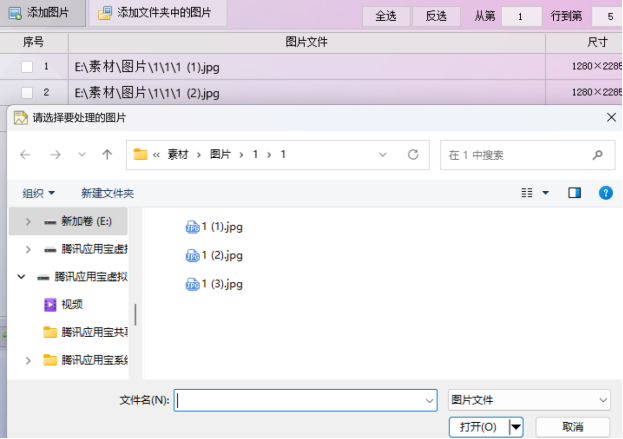Click the 添加图片 button
The height and width of the screenshot is (439, 623).
click(x=42, y=13)
